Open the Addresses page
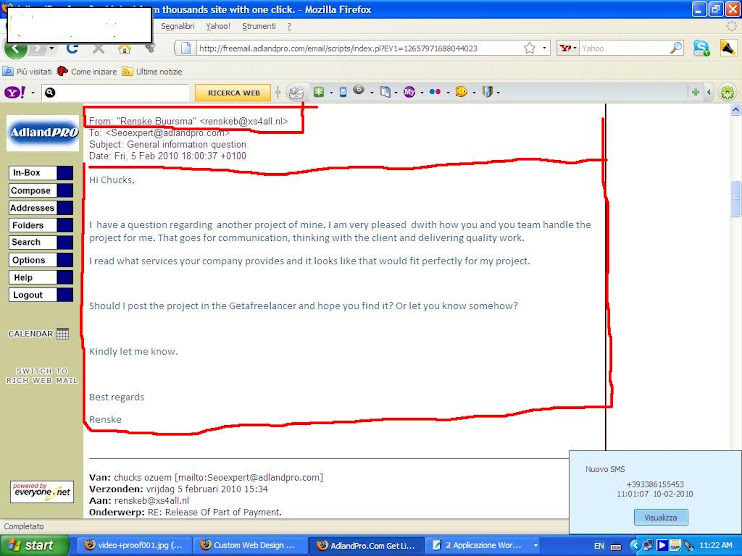742x556 pixels. [x=41, y=208]
